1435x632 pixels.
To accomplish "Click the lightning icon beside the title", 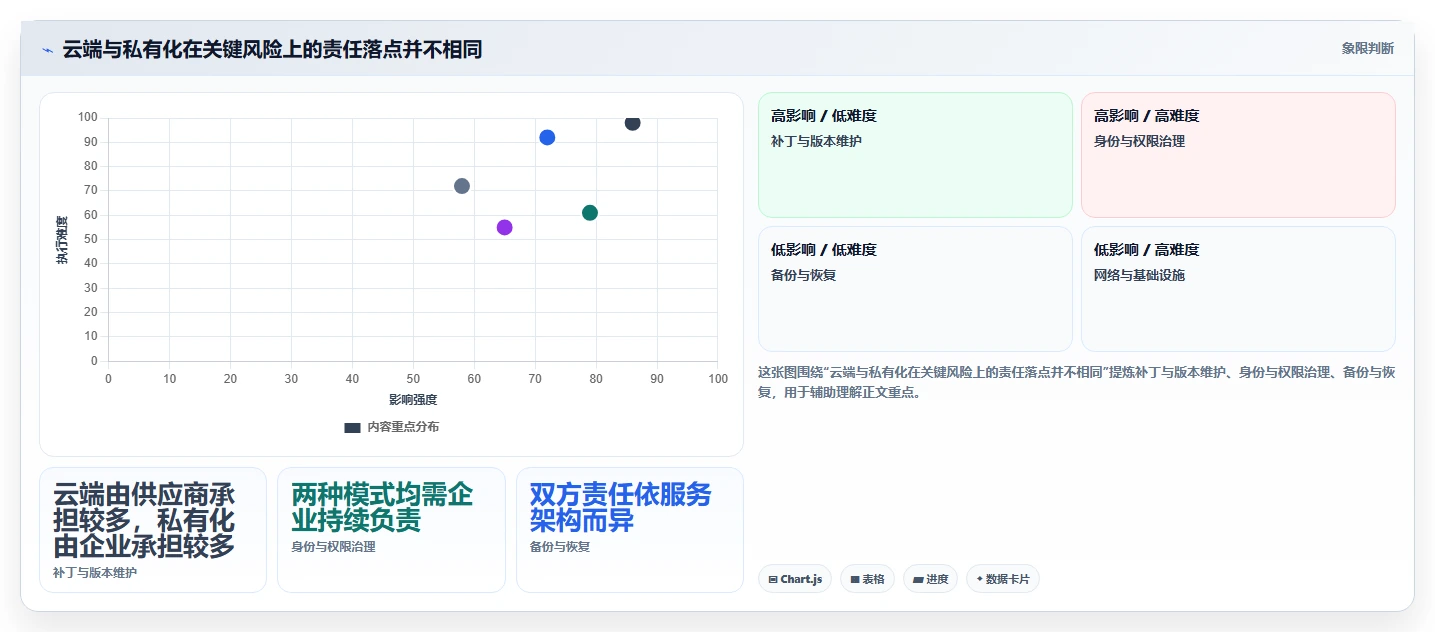I will pyautogui.click(x=47, y=50).
